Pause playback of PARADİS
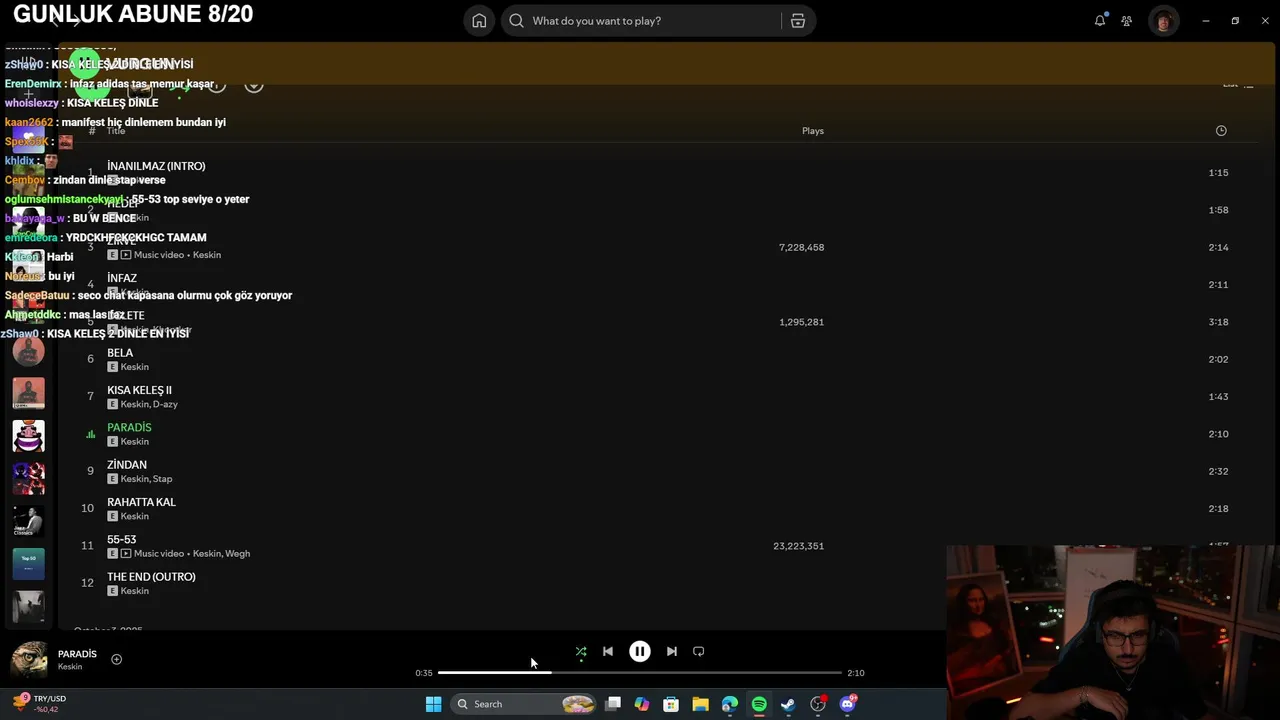The width and height of the screenshot is (1280, 720). coord(640,651)
